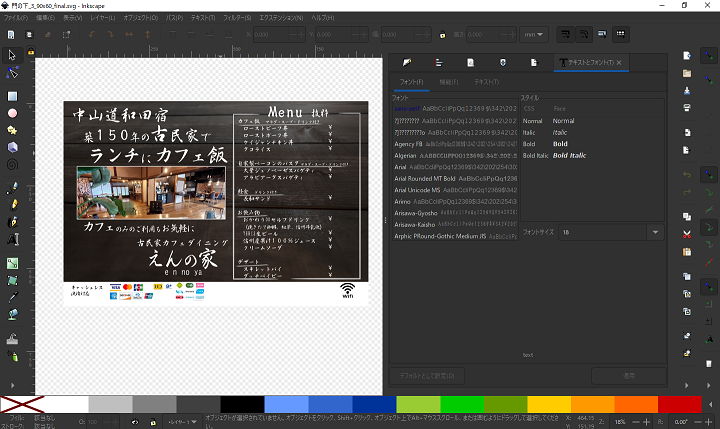Select the Dropper color picker tool
Screen dimensions: 720x429
click(x=12, y=297)
